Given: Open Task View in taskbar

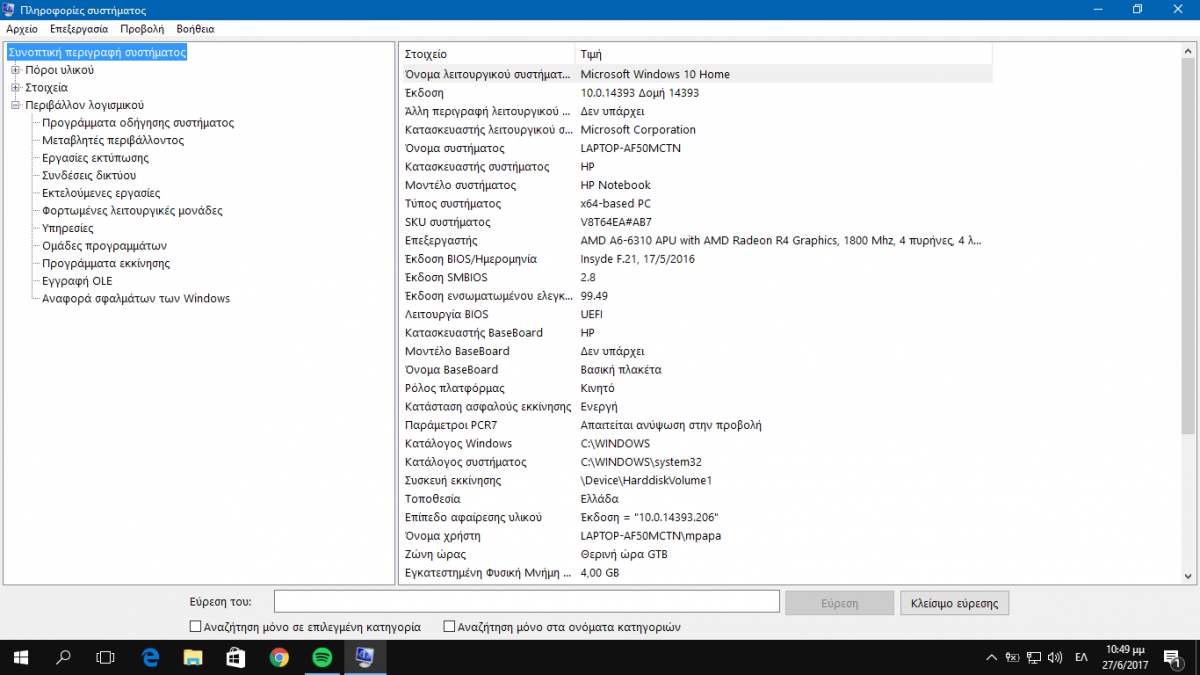Looking at the screenshot, I should point(106,657).
